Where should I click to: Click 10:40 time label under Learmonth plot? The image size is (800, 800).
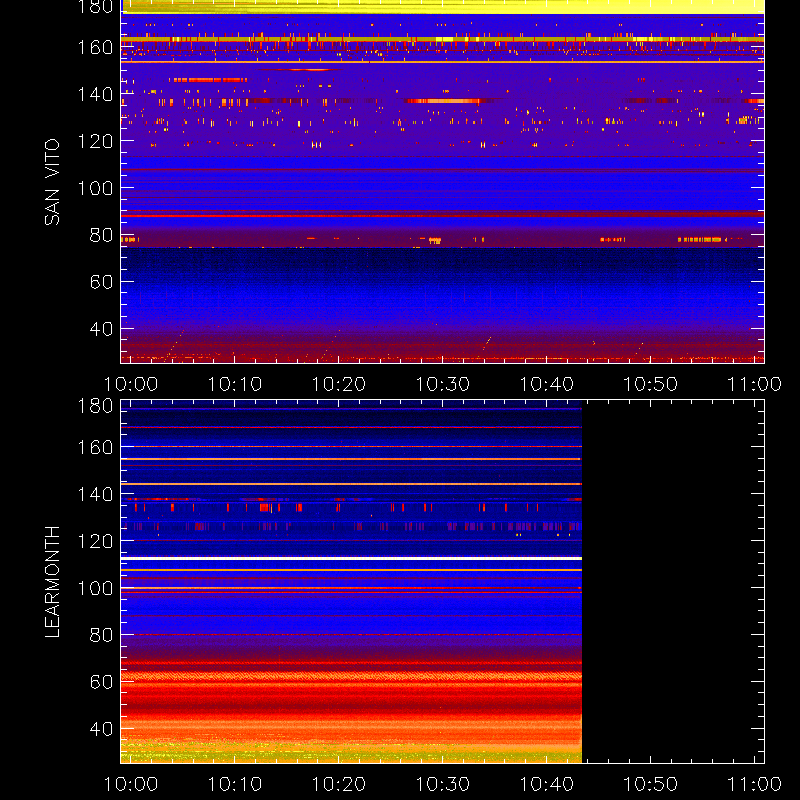click(x=546, y=784)
